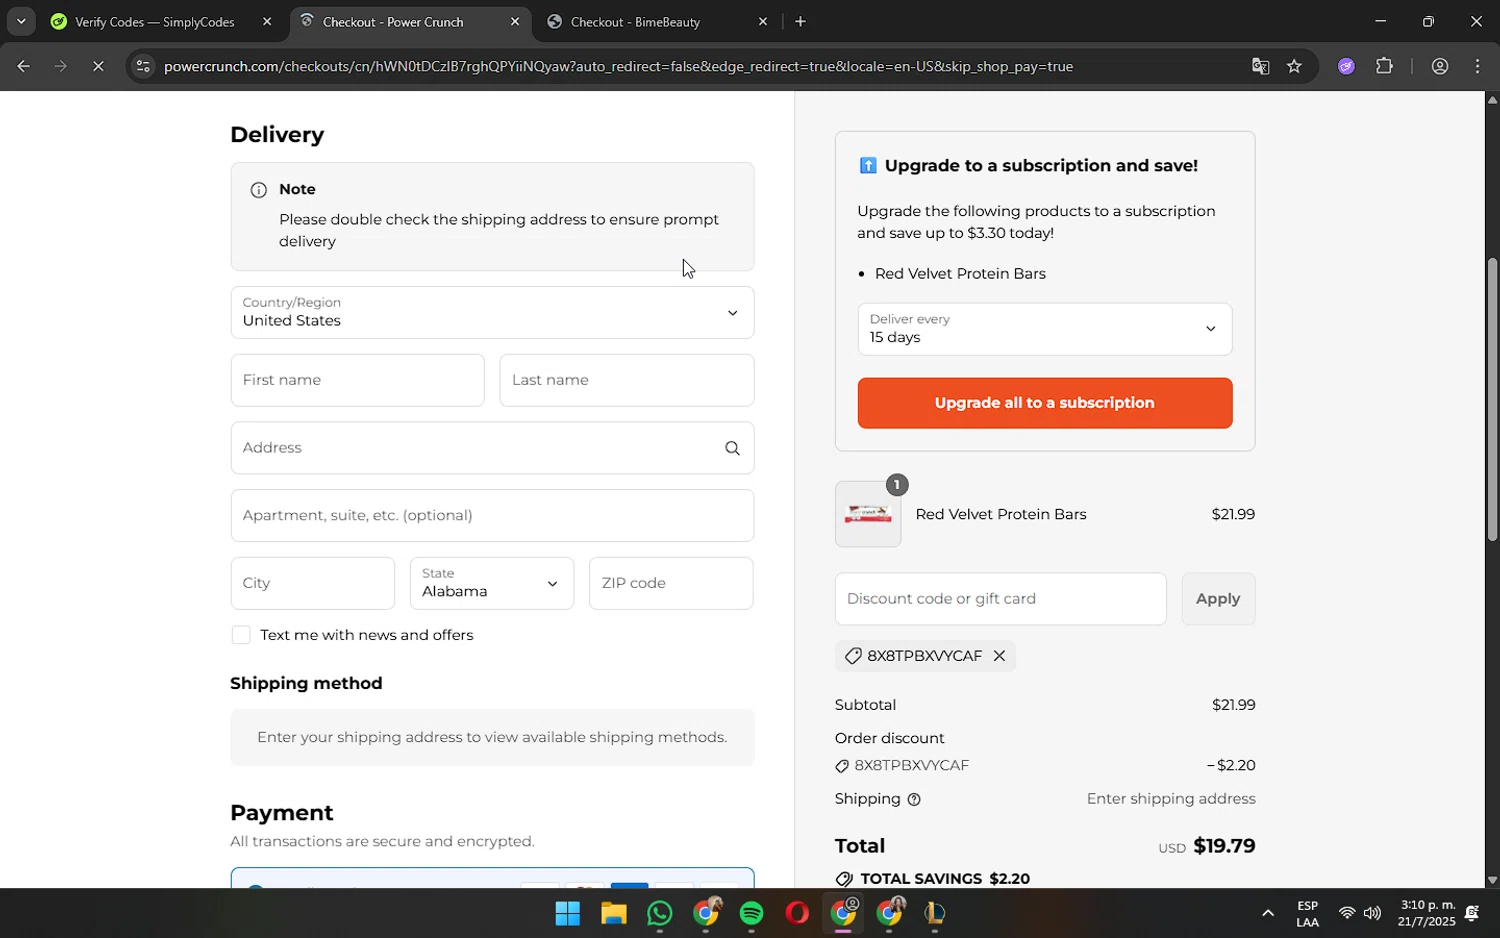Close the Verify Codes tab
Screen dimensions: 1500x938
267,21
